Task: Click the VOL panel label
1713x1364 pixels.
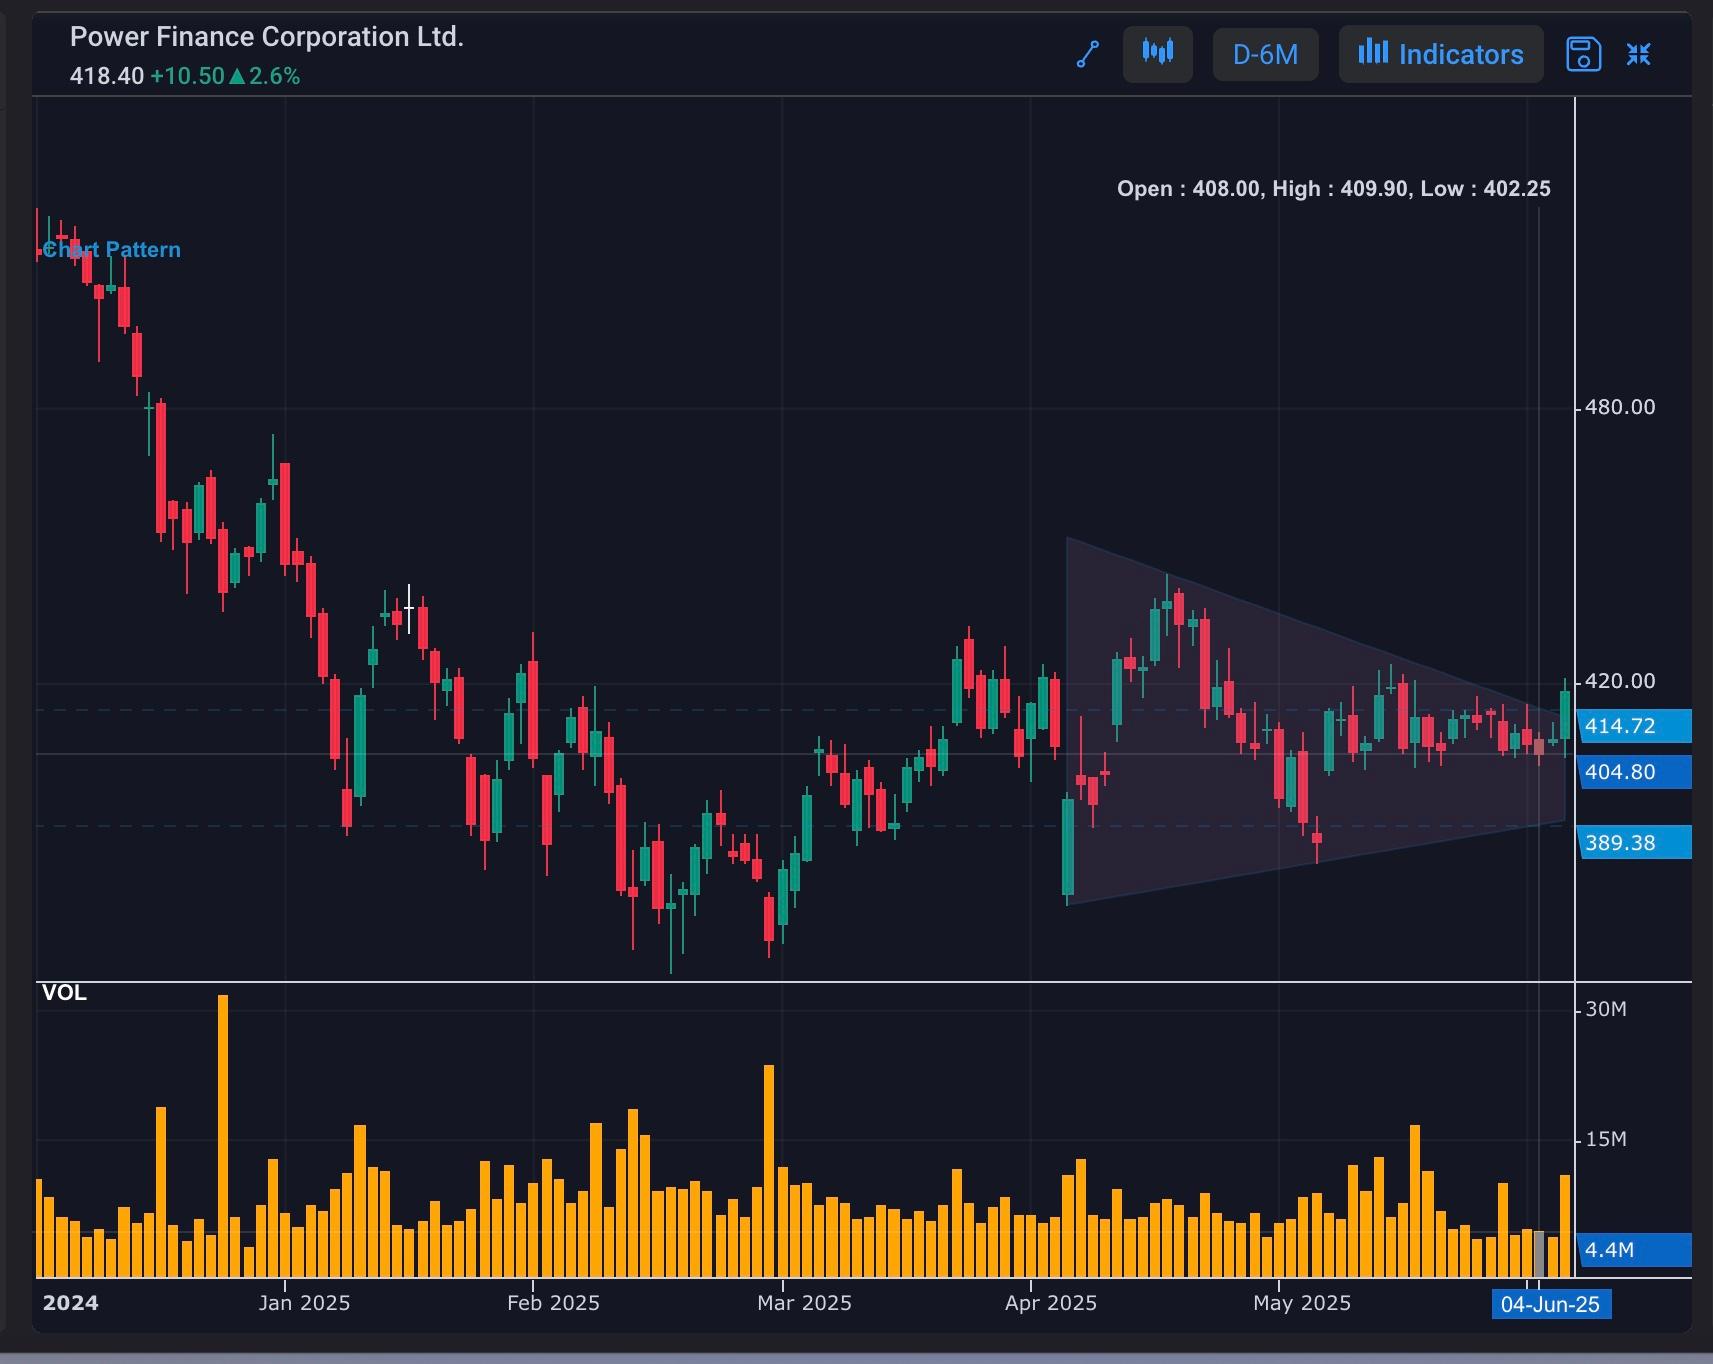Action: 64,993
